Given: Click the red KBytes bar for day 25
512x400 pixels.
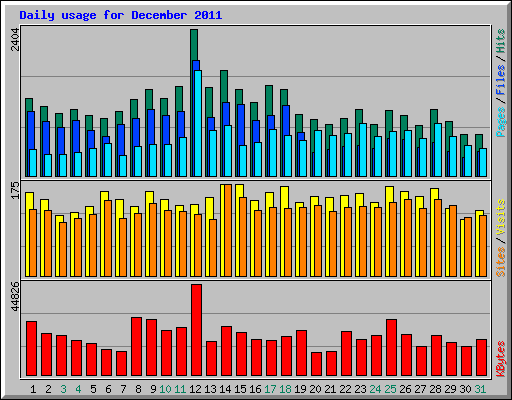Looking at the screenshot, I should [x=391, y=348].
